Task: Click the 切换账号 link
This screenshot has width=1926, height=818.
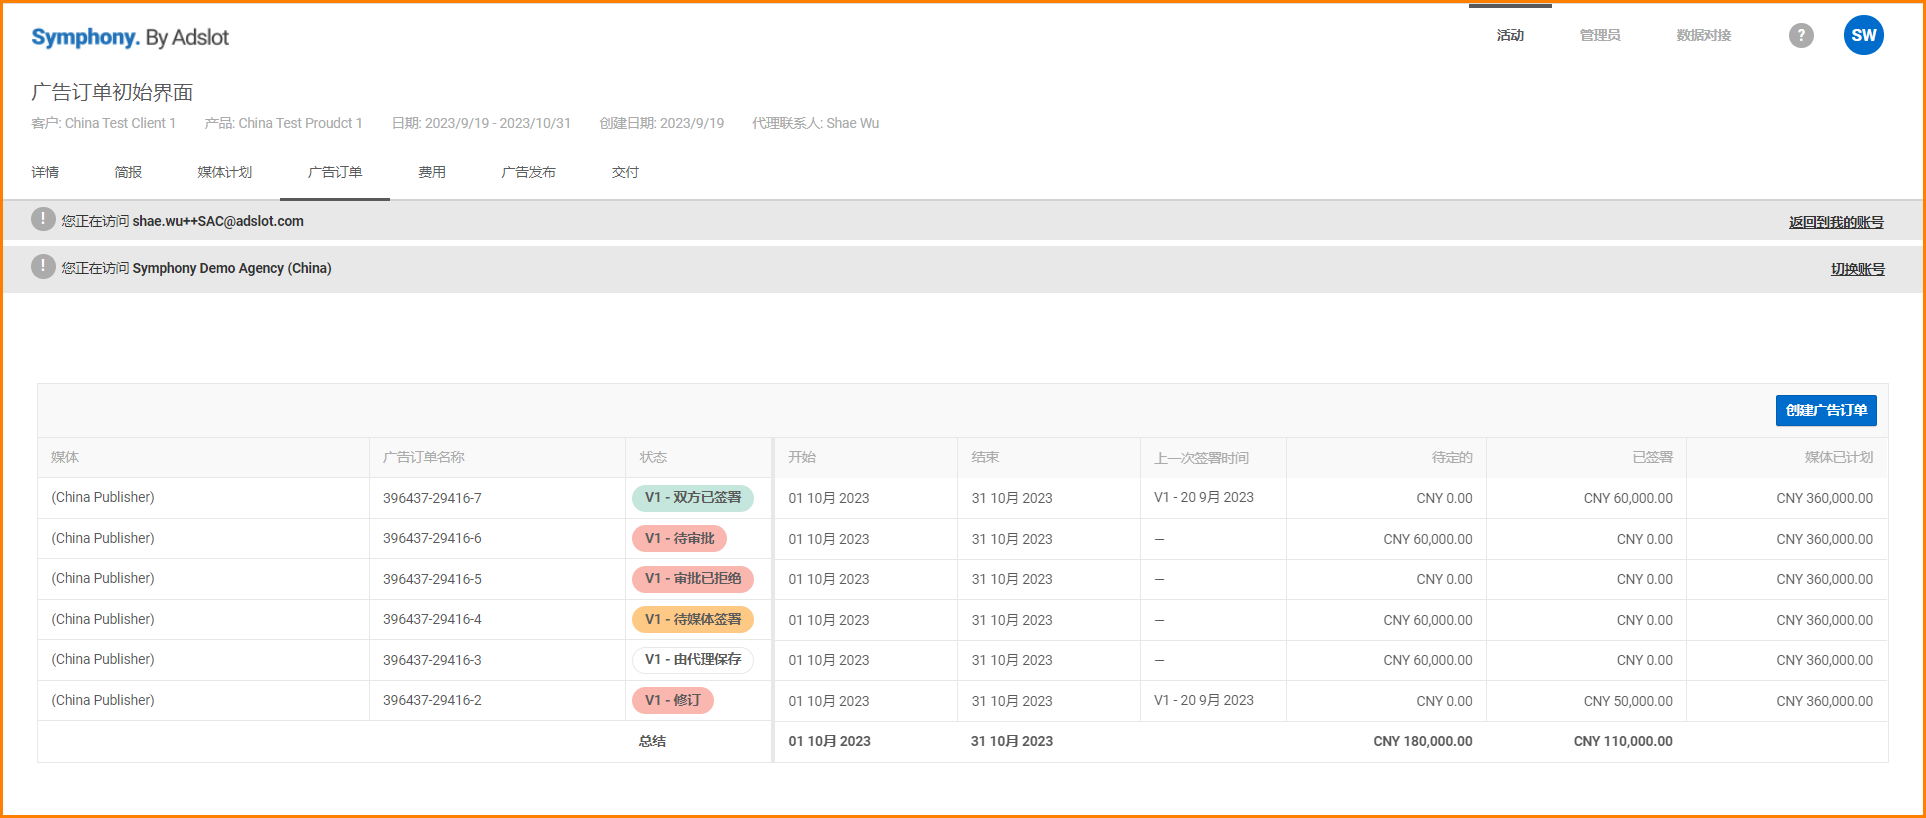Action: tap(1858, 269)
